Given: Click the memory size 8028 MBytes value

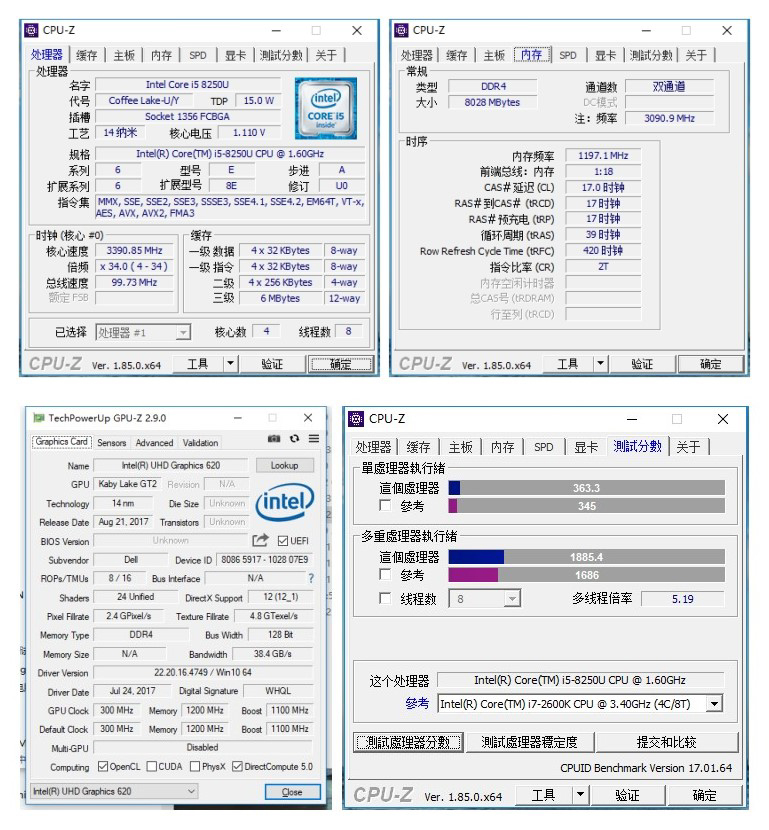Looking at the screenshot, I should (x=492, y=102).
